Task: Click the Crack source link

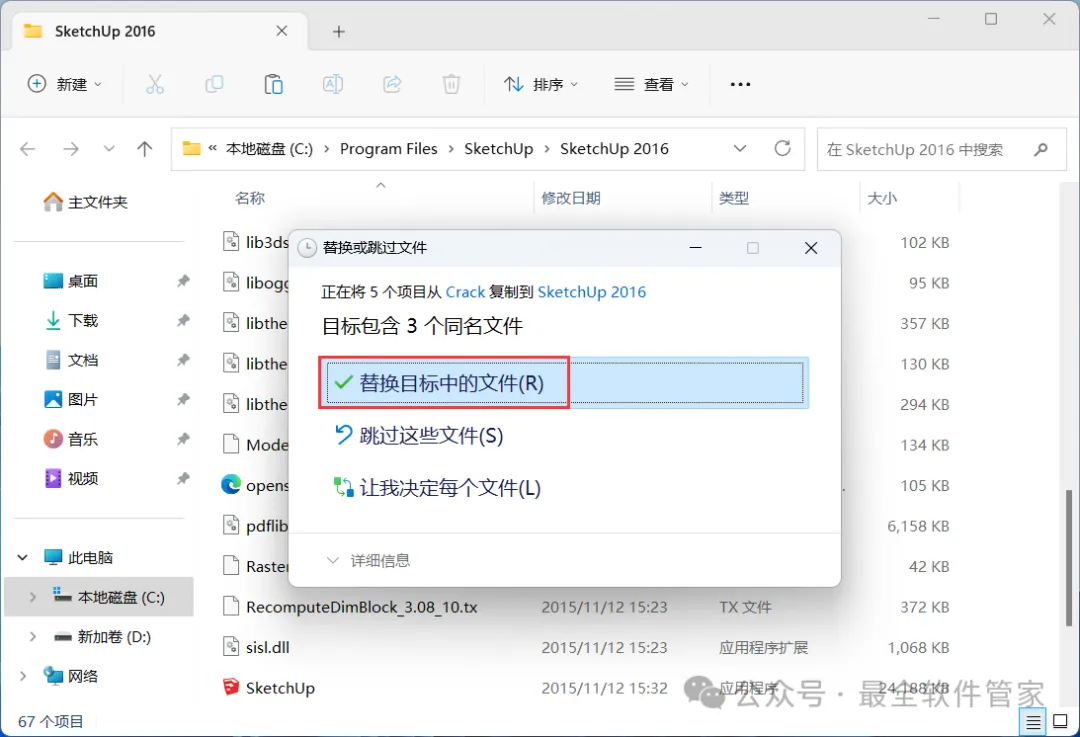Action: (465, 292)
